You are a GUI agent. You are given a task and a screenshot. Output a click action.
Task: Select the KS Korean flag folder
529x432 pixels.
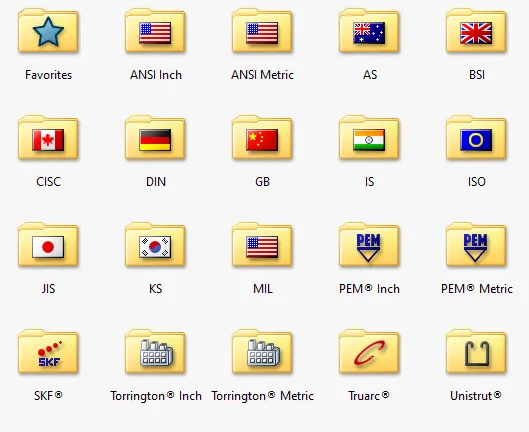(x=155, y=245)
